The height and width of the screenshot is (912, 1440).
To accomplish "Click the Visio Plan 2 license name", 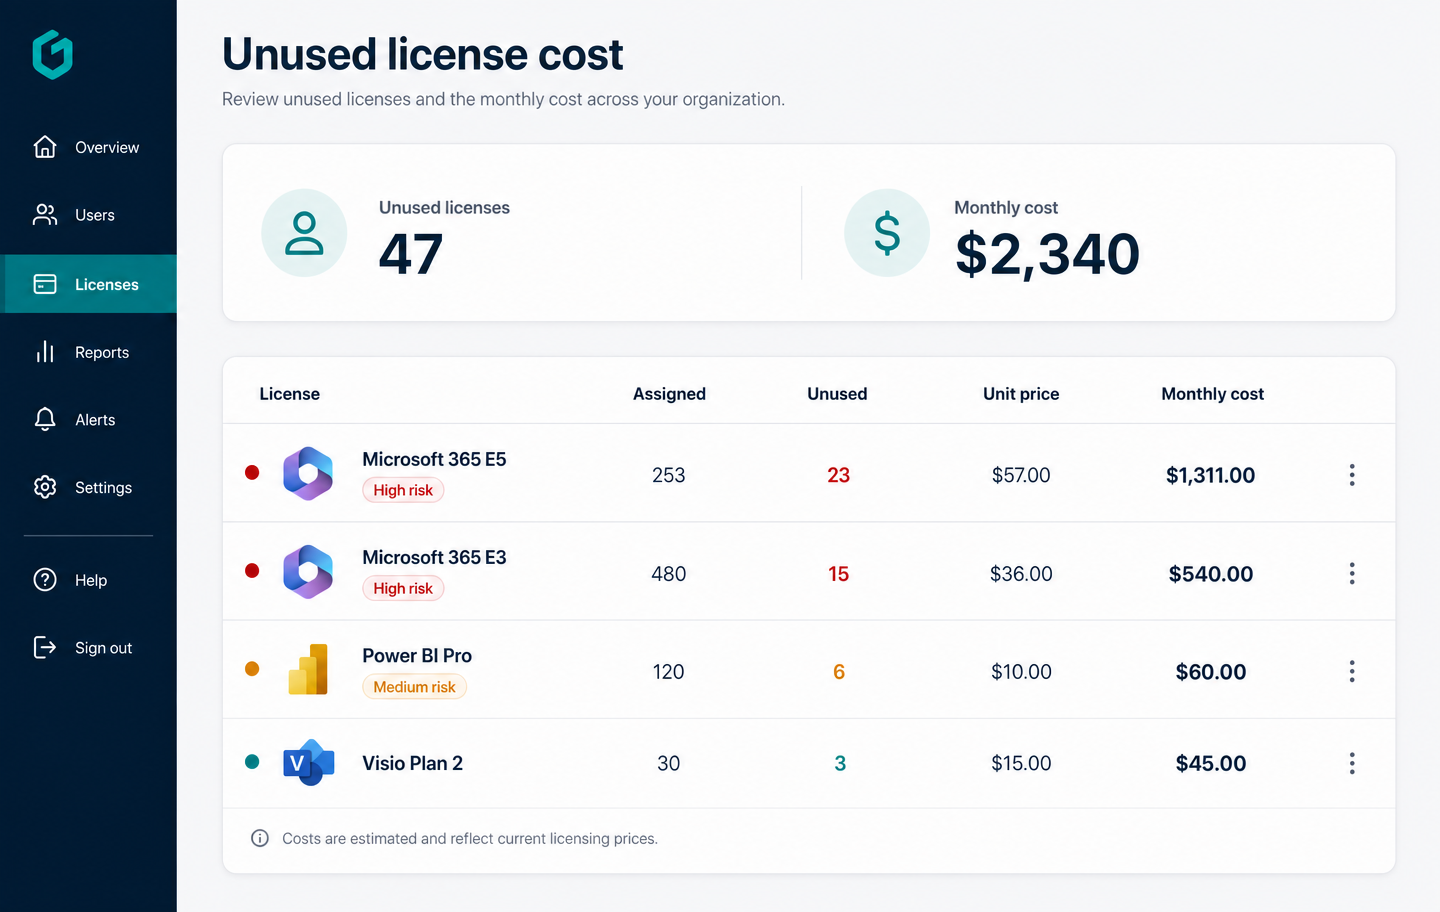I will [x=412, y=763].
